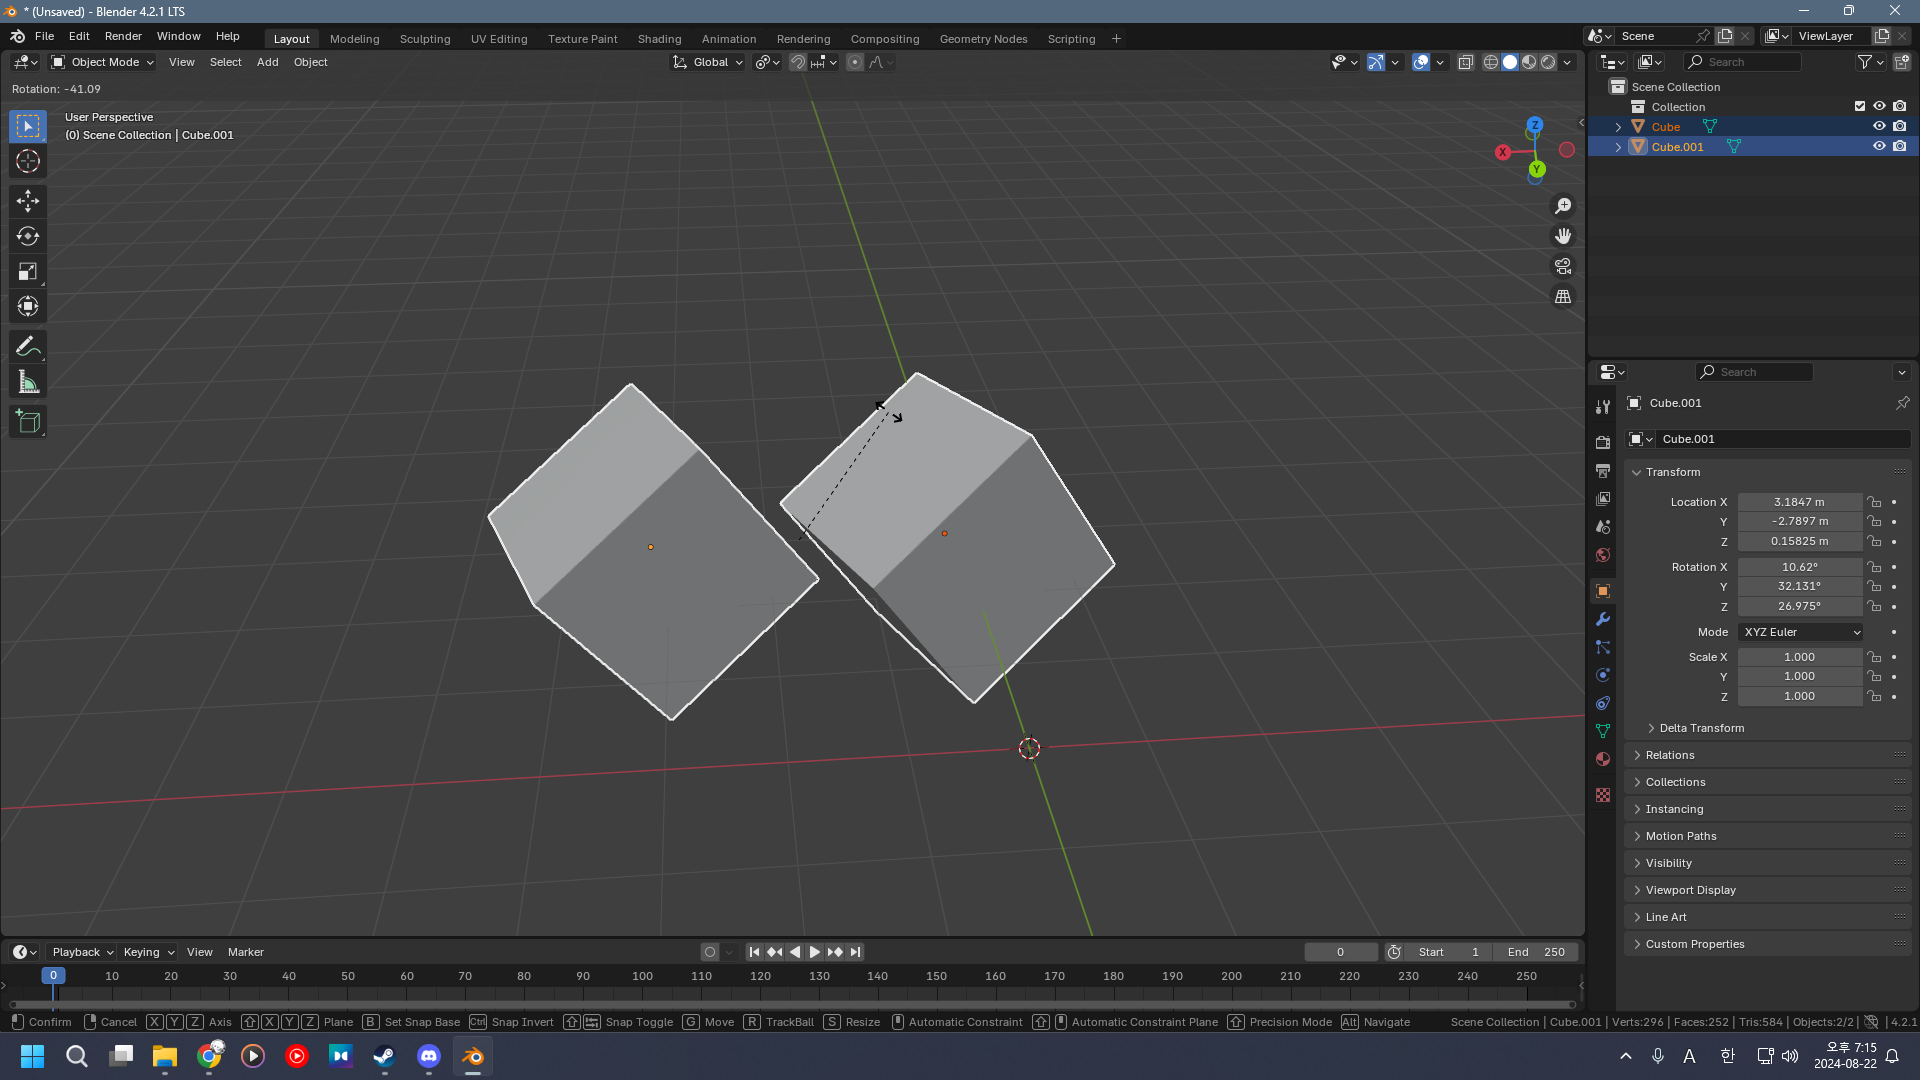Select the Scale tool in toolbar
Screen dimensions: 1920x1080
click(28, 271)
